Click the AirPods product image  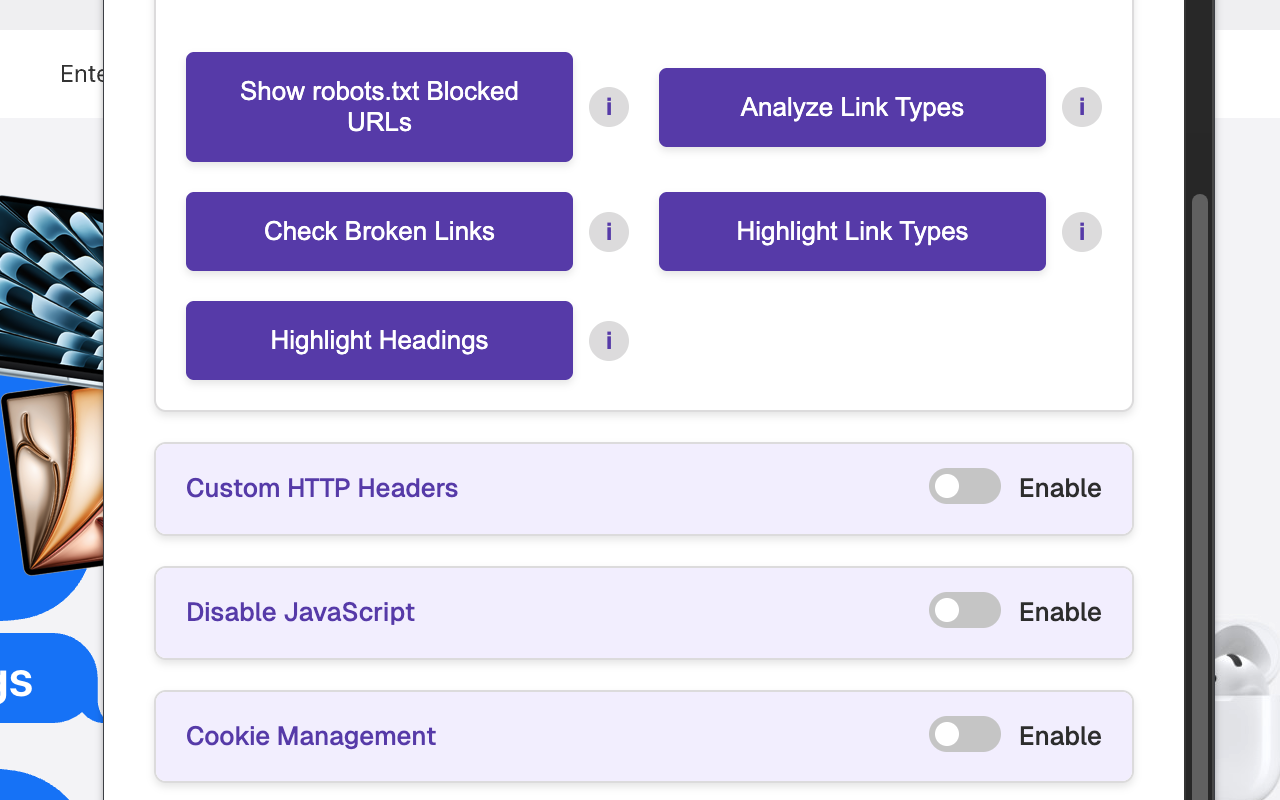[x=1247, y=690]
